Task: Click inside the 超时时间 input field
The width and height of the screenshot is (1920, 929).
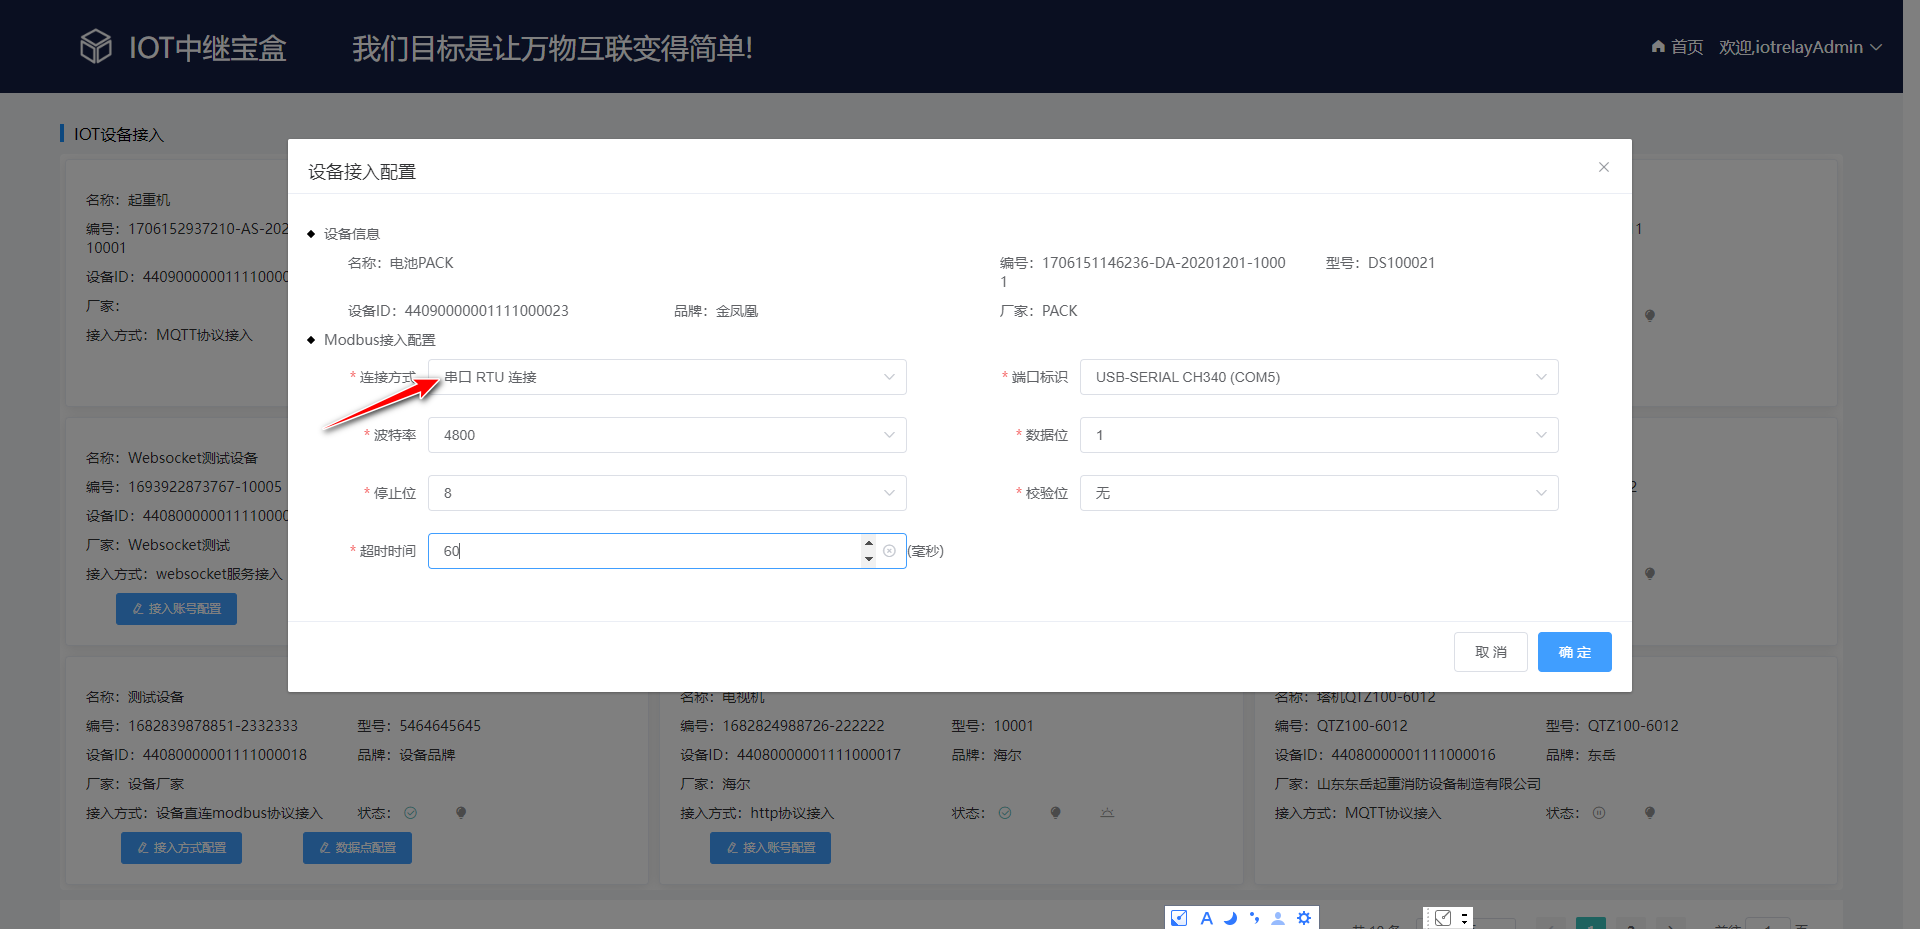Action: [640, 551]
